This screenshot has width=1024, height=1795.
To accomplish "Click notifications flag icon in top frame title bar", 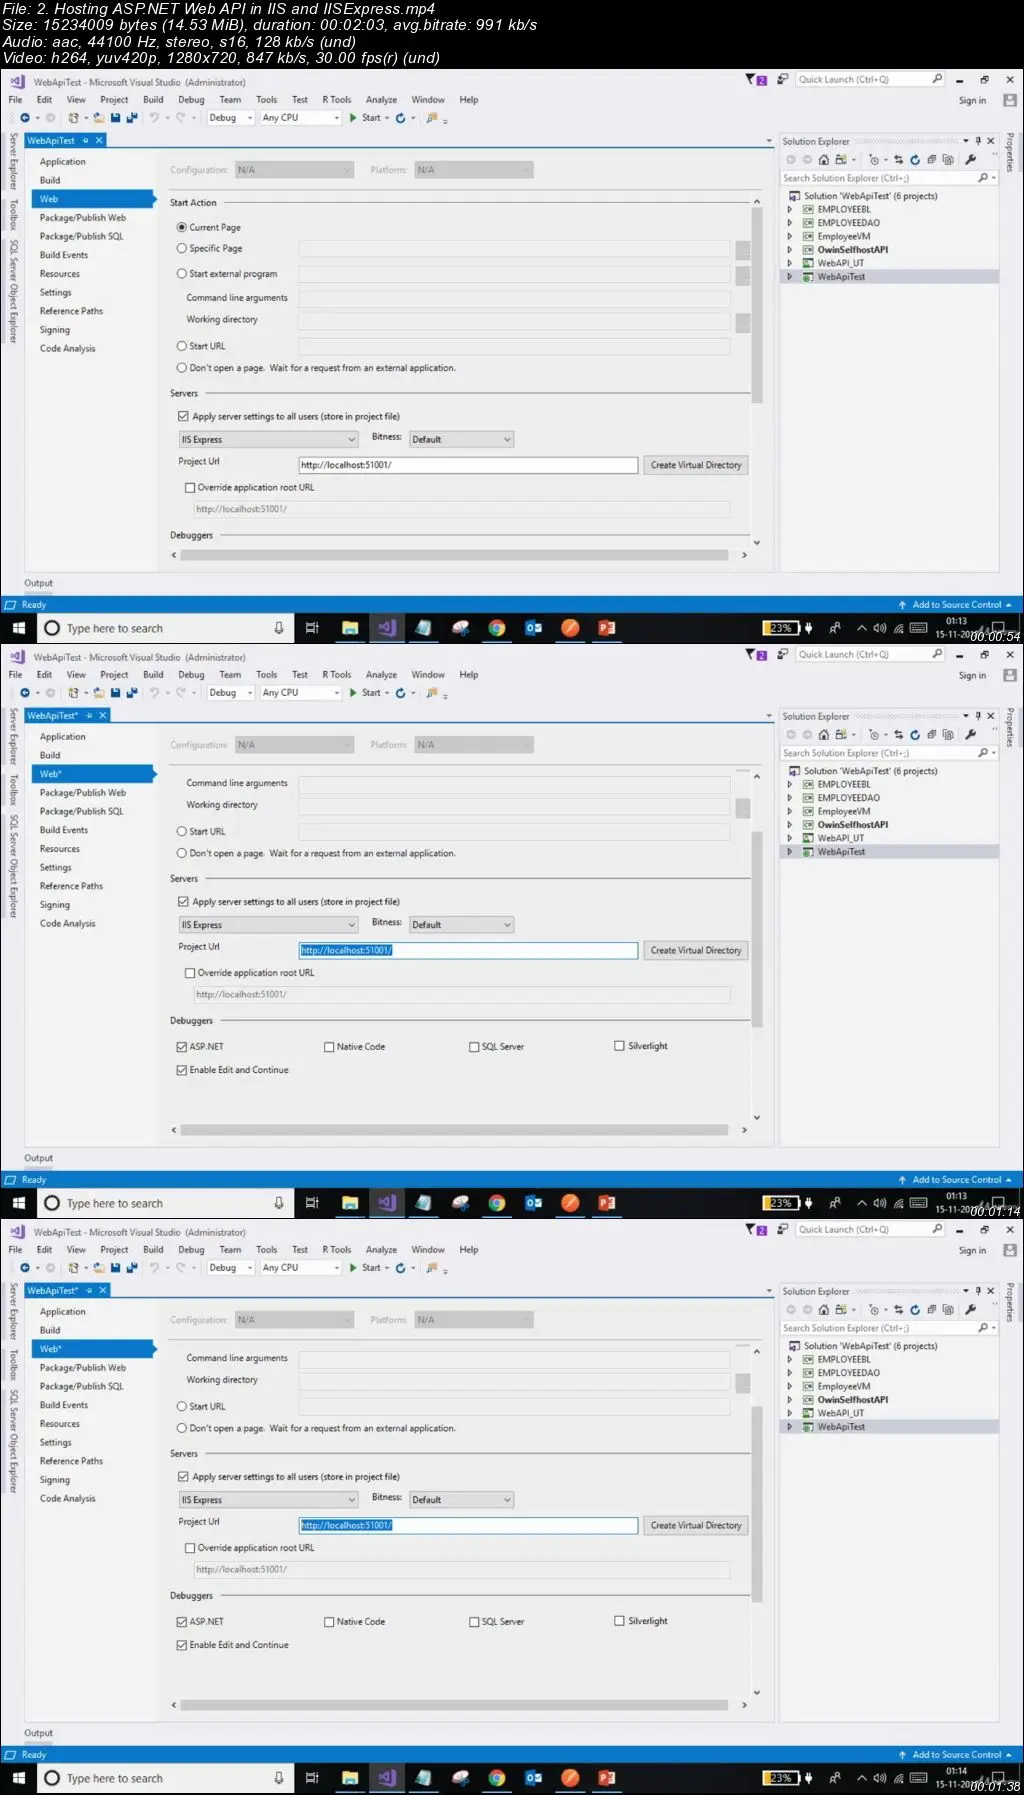I will tap(756, 80).
